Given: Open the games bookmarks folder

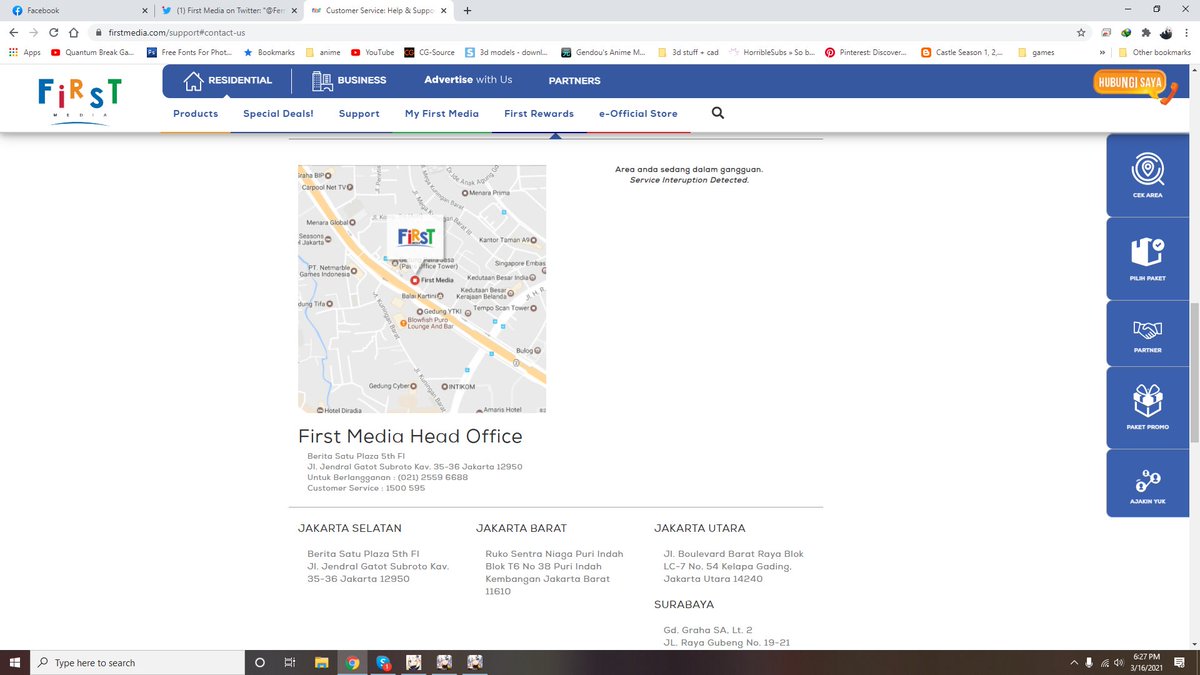Looking at the screenshot, I should point(1035,52).
